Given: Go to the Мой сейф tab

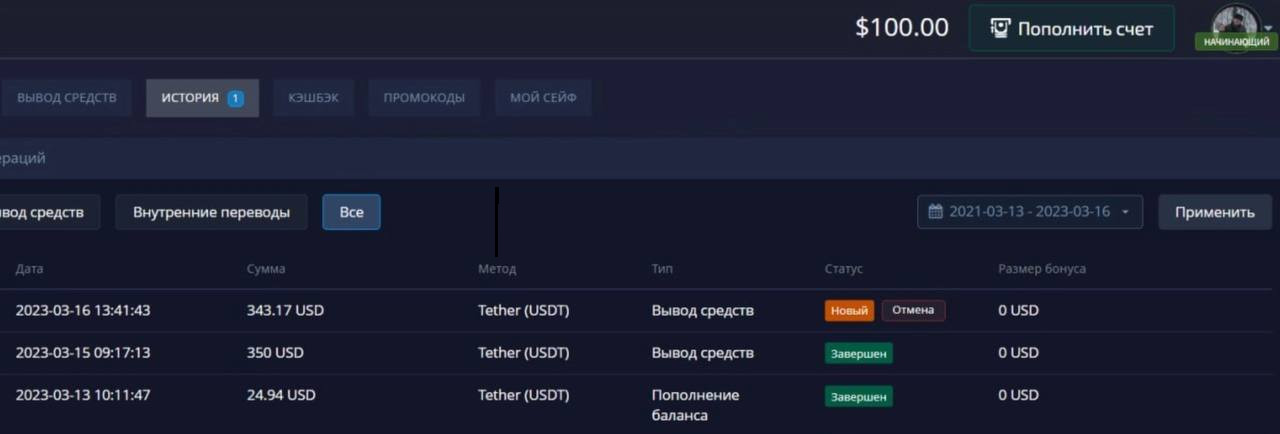Looking at the screenshot, I should tap(543, 98).
